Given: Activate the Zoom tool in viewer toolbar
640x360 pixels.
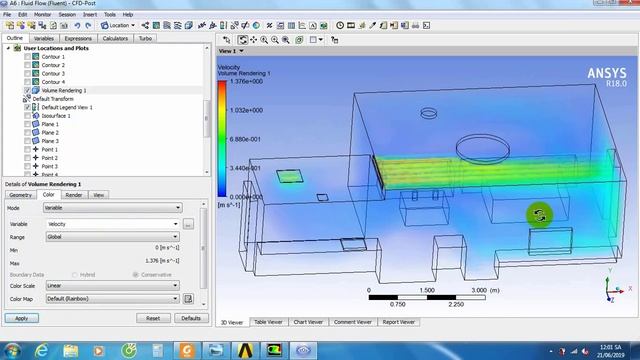Looking at the screenshot, I should [x=264, y=40].
